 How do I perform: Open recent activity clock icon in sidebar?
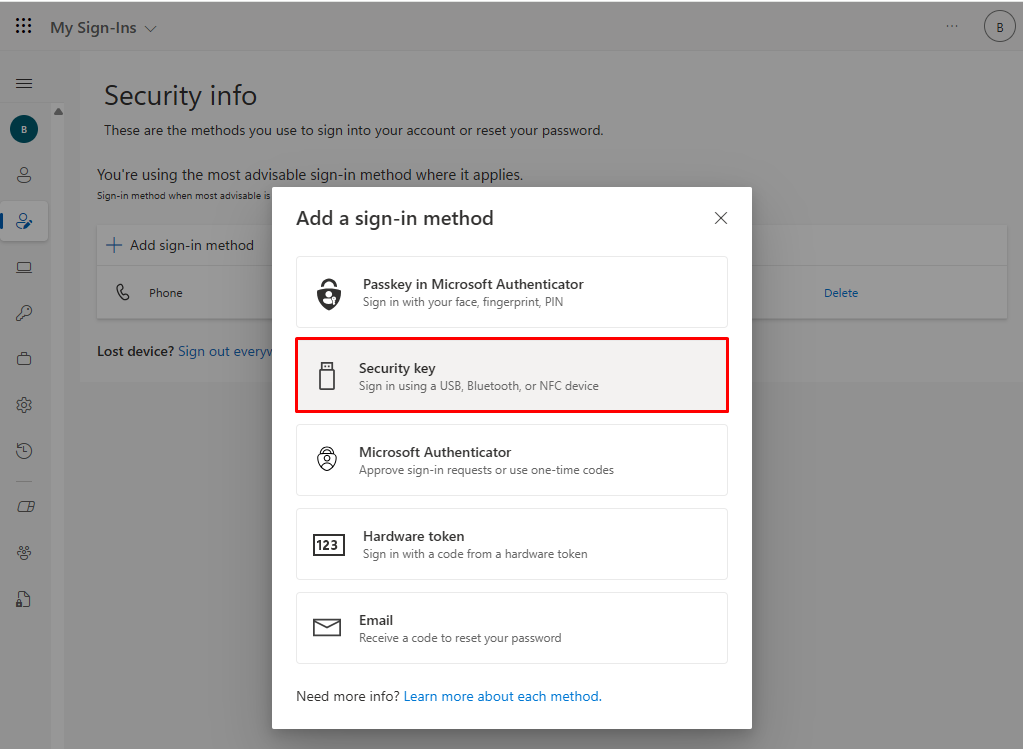(24, 451)
